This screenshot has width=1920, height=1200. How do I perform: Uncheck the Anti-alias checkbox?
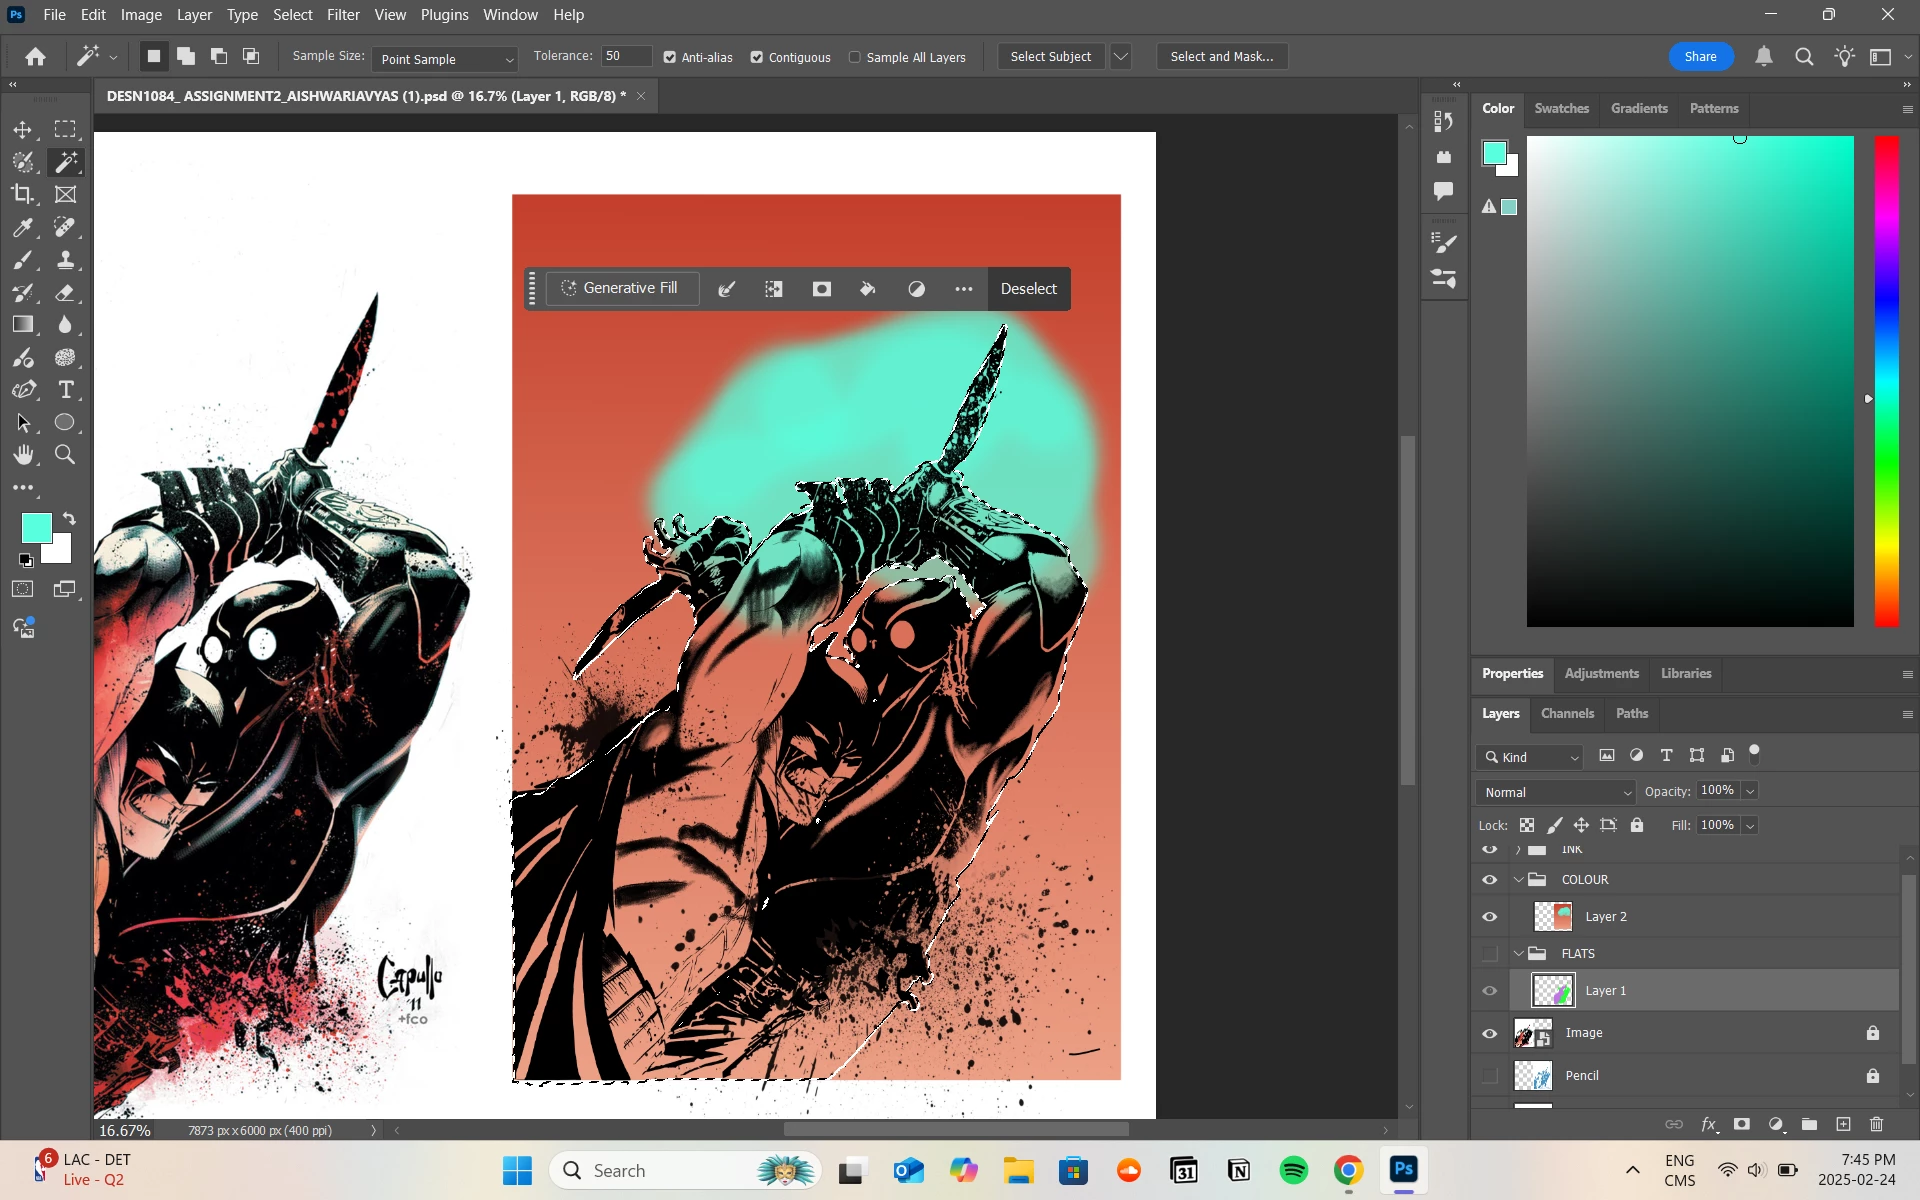coord(670,58)
